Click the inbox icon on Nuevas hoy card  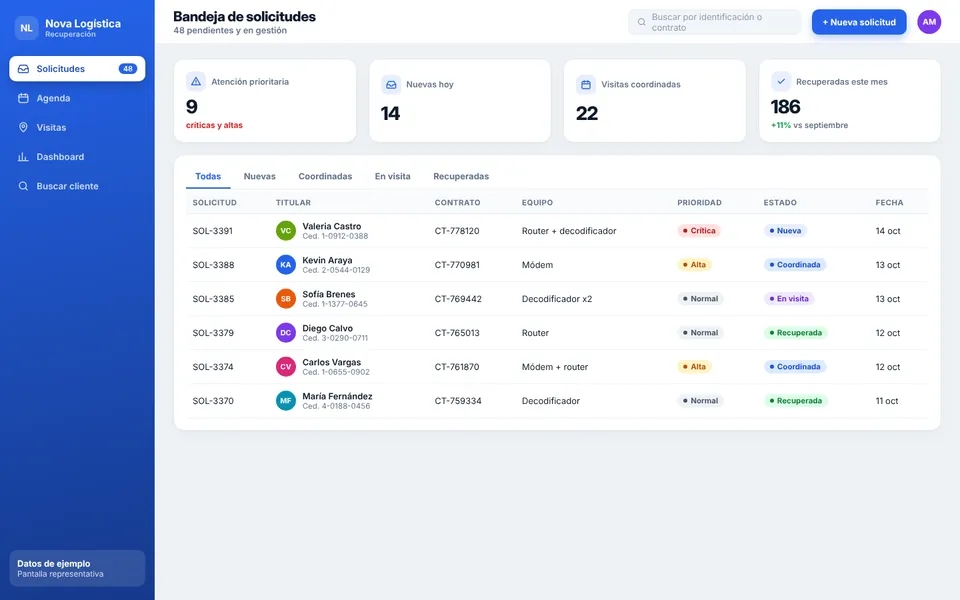[391, 84]
